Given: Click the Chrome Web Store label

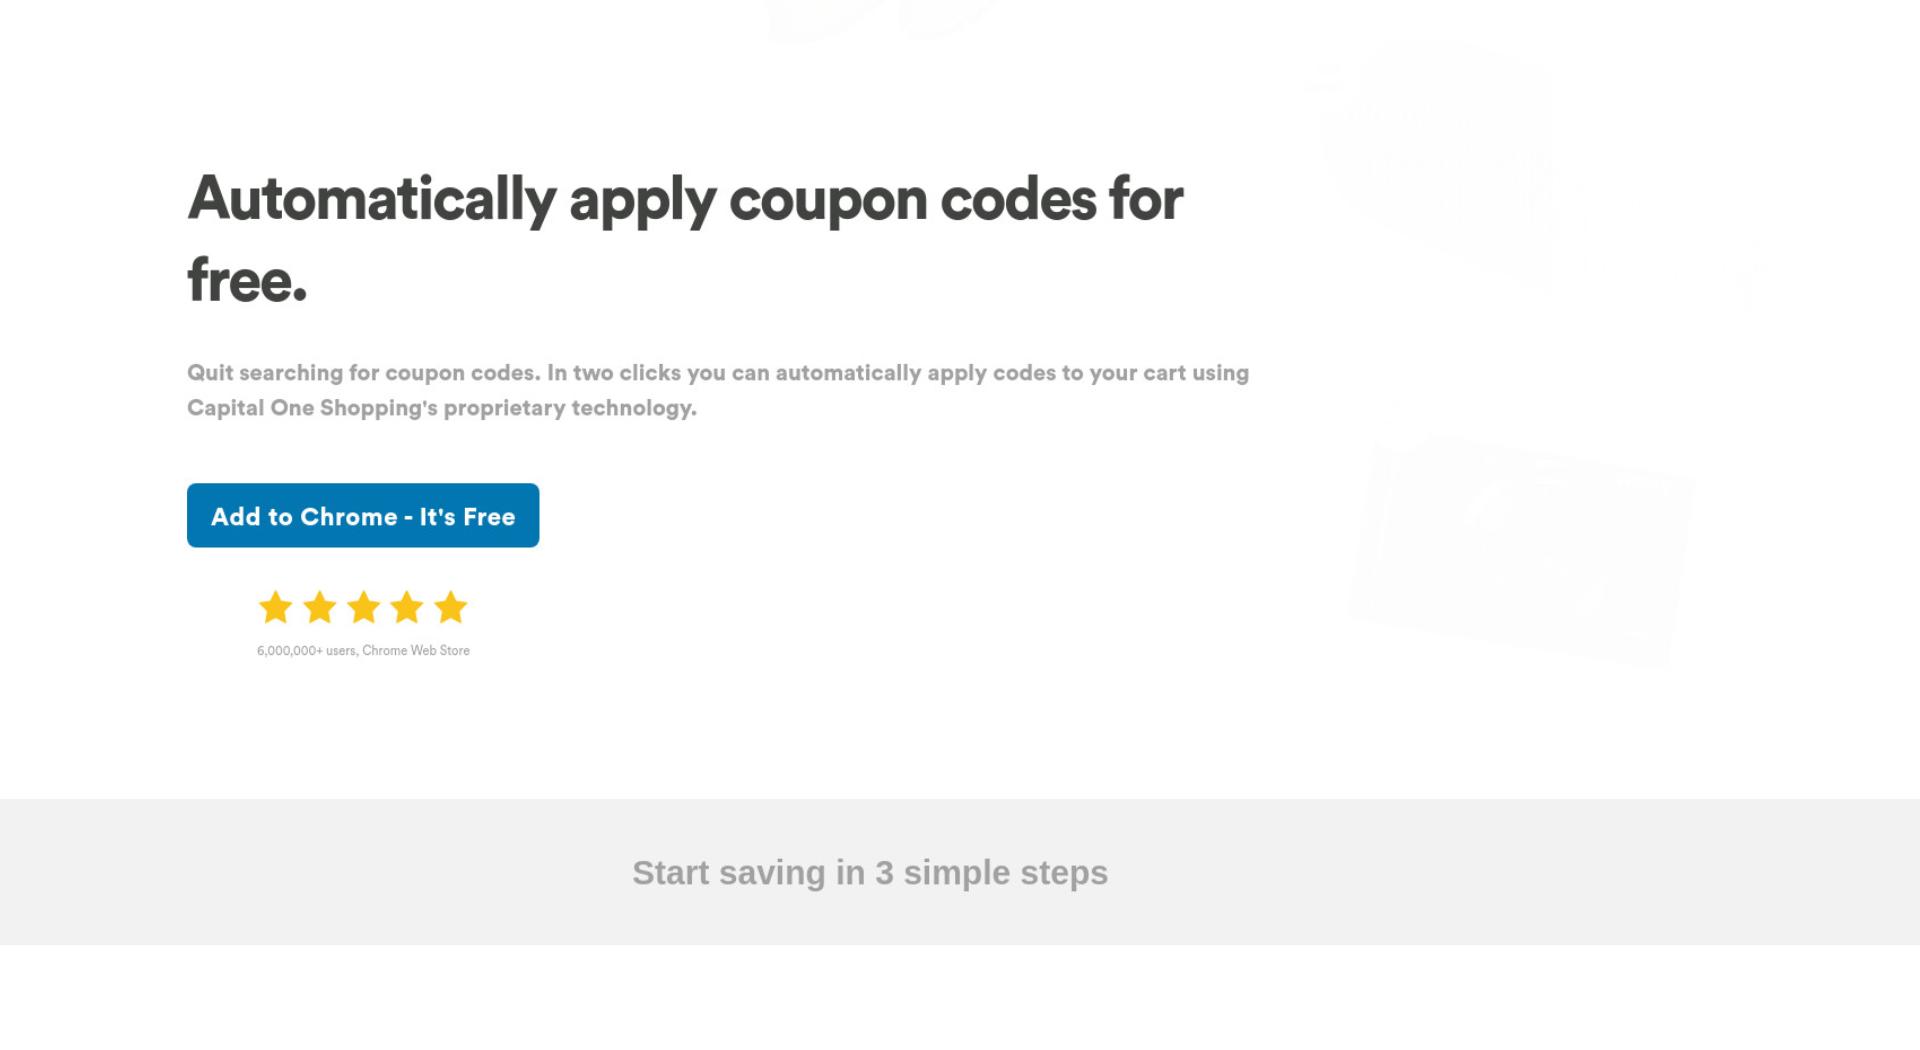Looking at the screenshot, I should pyautogui.click(x=416, y=651).
